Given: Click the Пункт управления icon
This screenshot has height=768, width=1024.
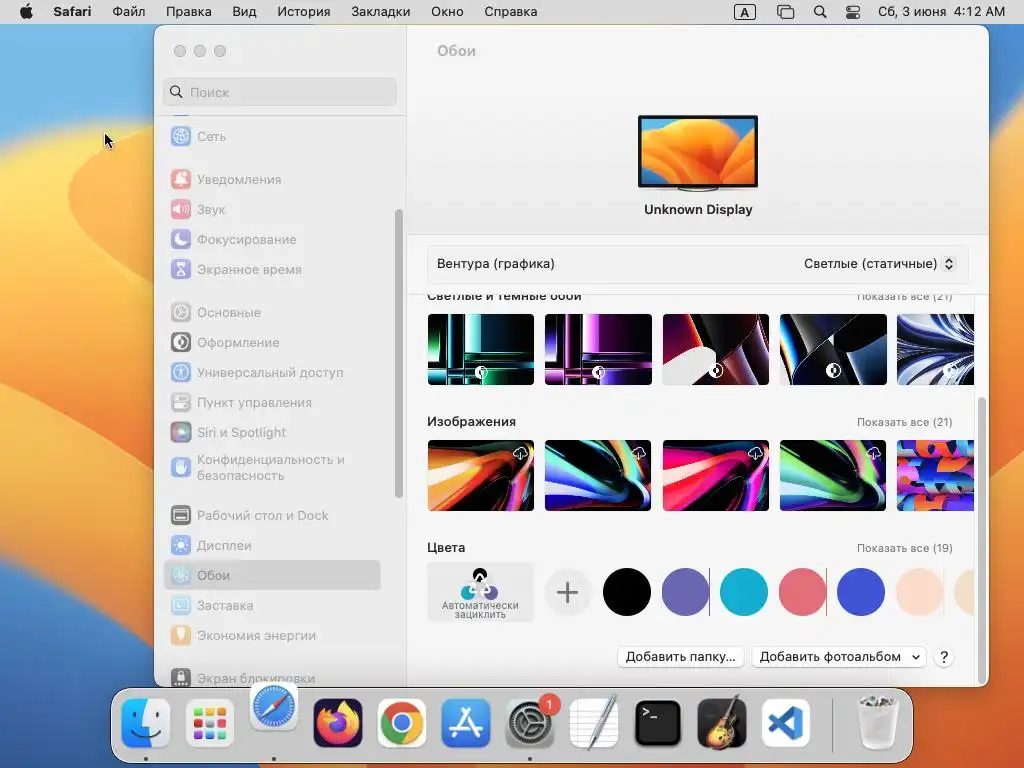Looking at the screenshot, I should [x=181, y=402].
